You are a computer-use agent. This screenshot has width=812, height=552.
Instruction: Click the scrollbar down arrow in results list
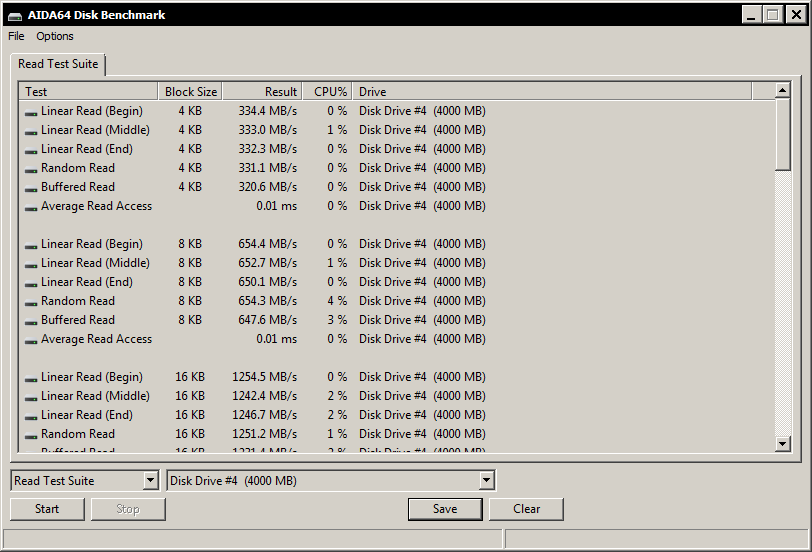783,443
